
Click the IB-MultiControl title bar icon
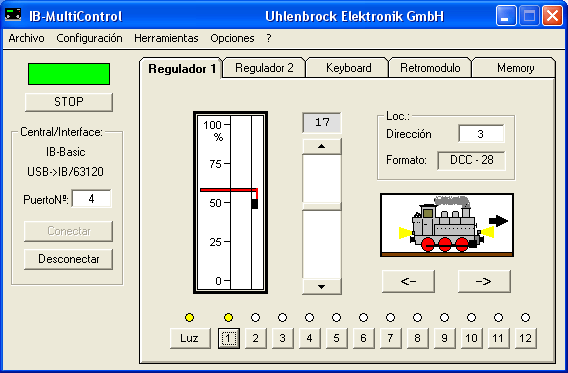[x=13, y=16]
